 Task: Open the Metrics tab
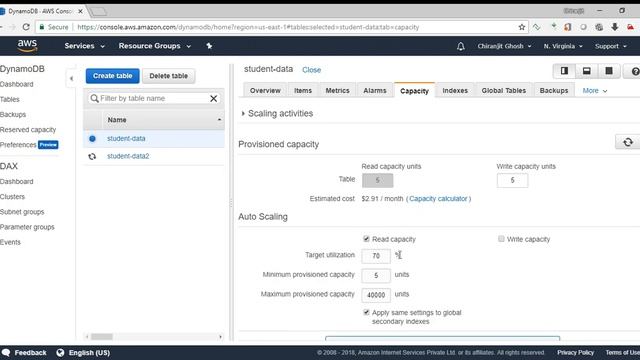tap(337, 91)
